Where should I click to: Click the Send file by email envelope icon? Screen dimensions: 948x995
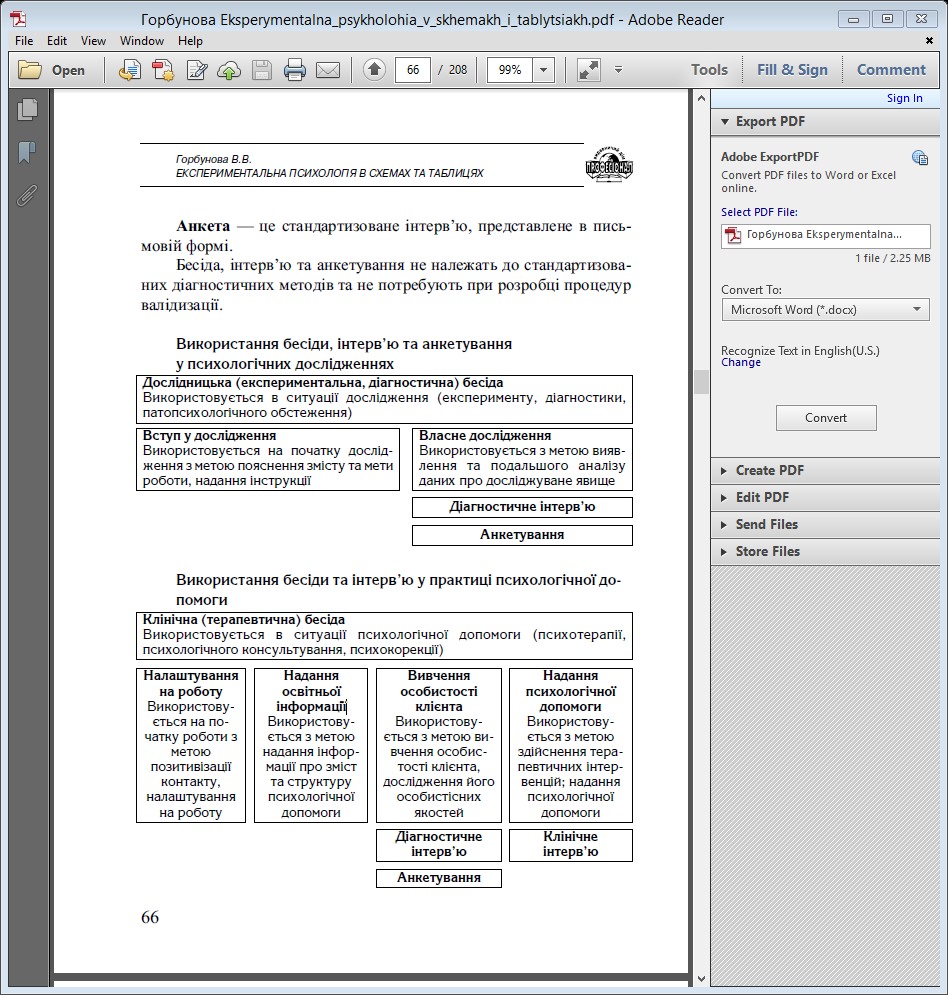(328, 70)
